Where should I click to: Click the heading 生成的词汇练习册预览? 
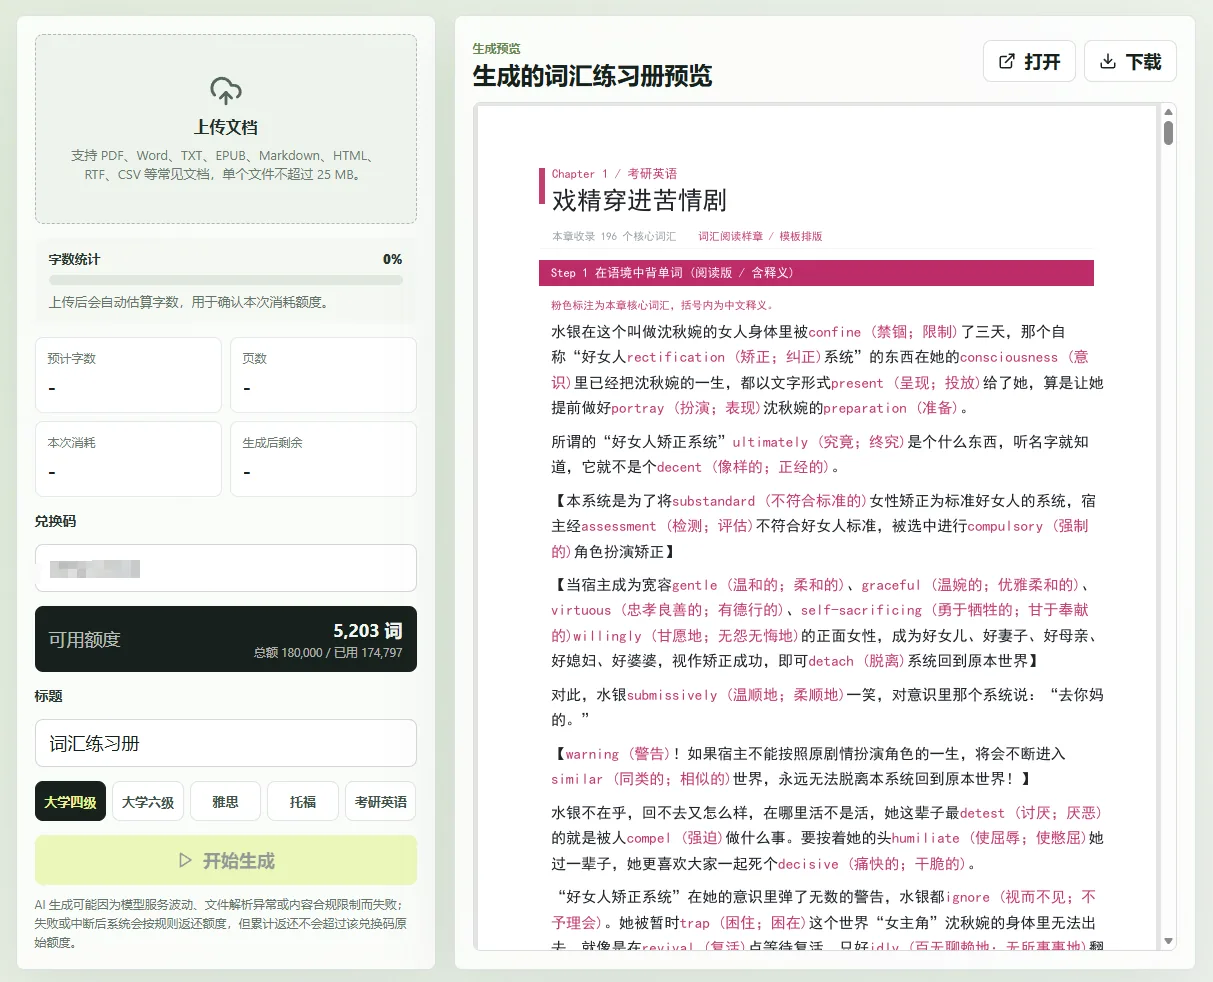(x=592, y=76)
